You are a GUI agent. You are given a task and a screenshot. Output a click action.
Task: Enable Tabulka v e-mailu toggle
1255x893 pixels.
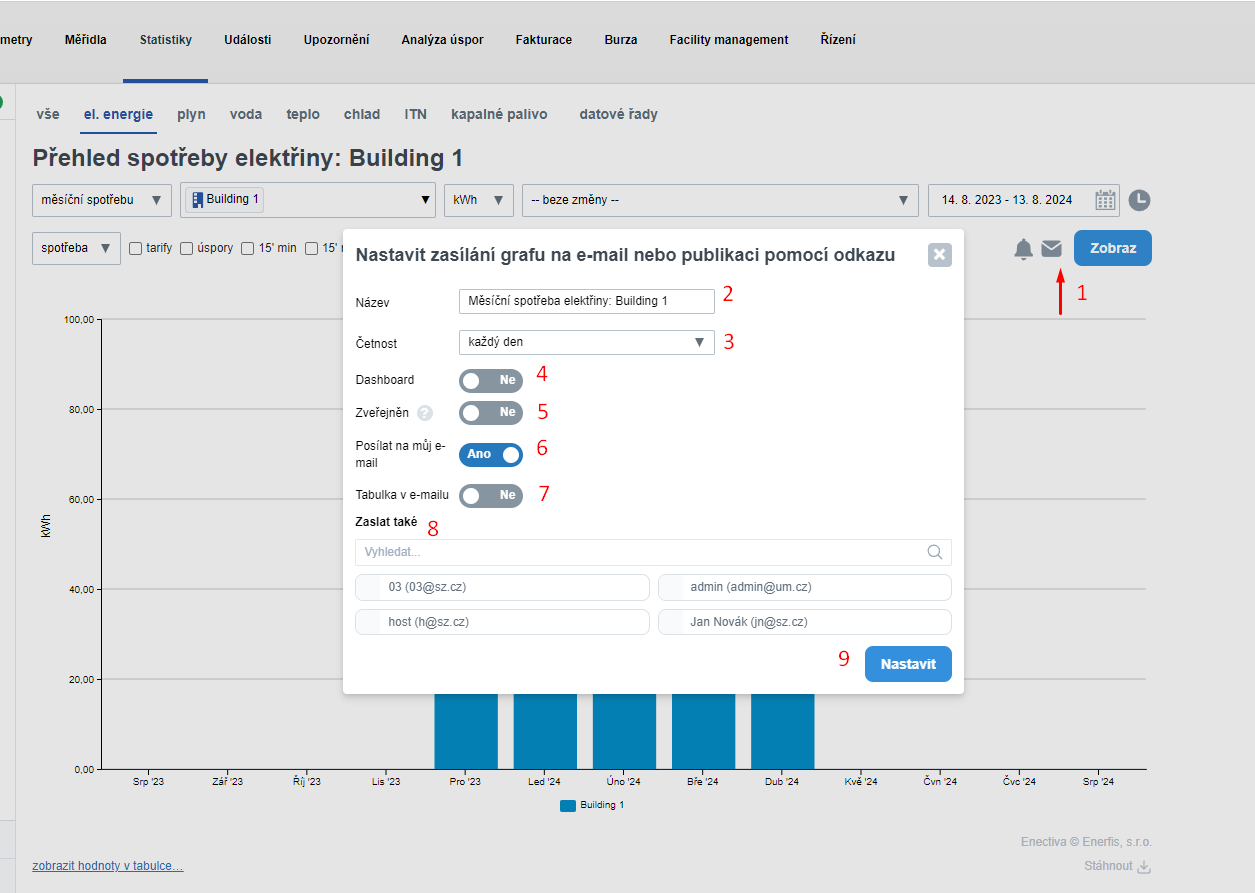click(490, 495)
